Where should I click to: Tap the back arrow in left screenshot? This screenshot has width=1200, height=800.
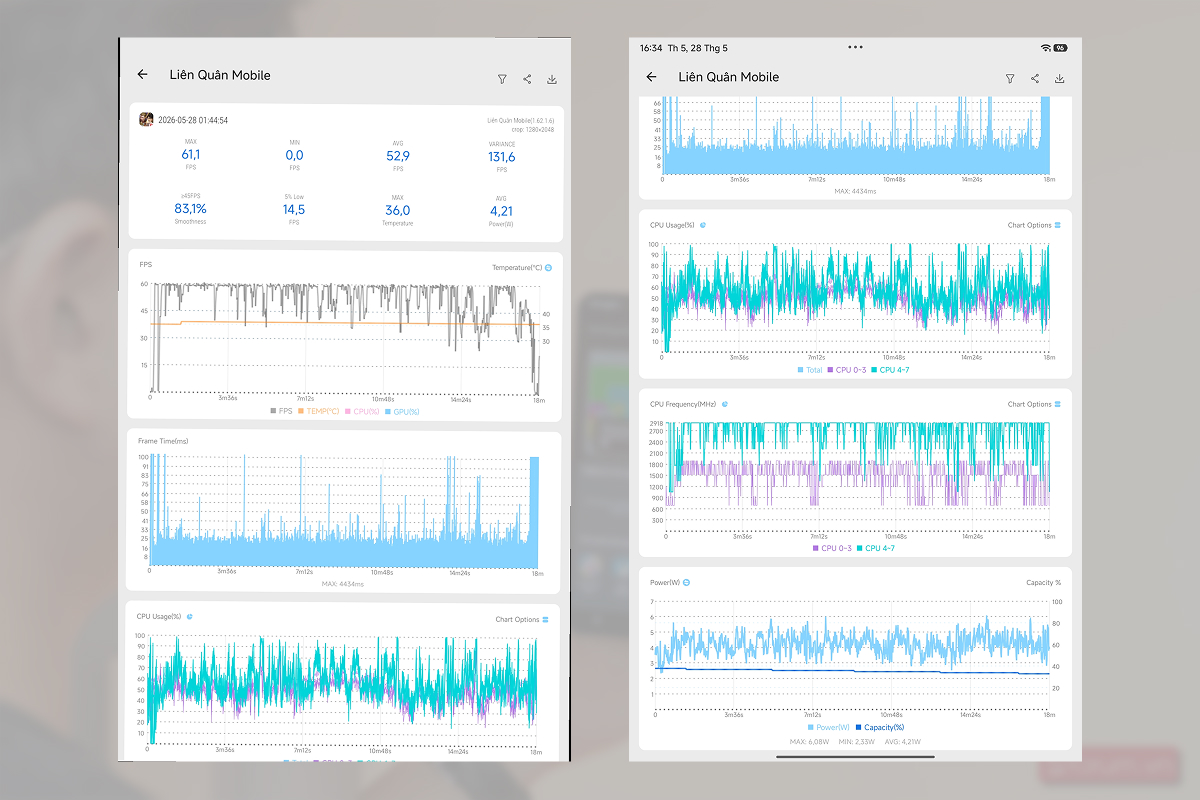(x=143, y=75)
